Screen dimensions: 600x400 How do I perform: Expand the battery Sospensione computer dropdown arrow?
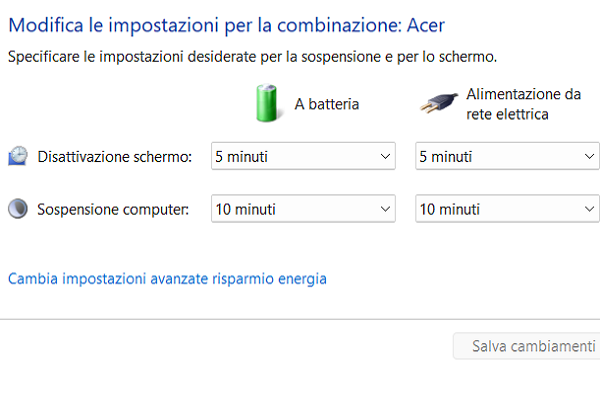coord(386,209)
